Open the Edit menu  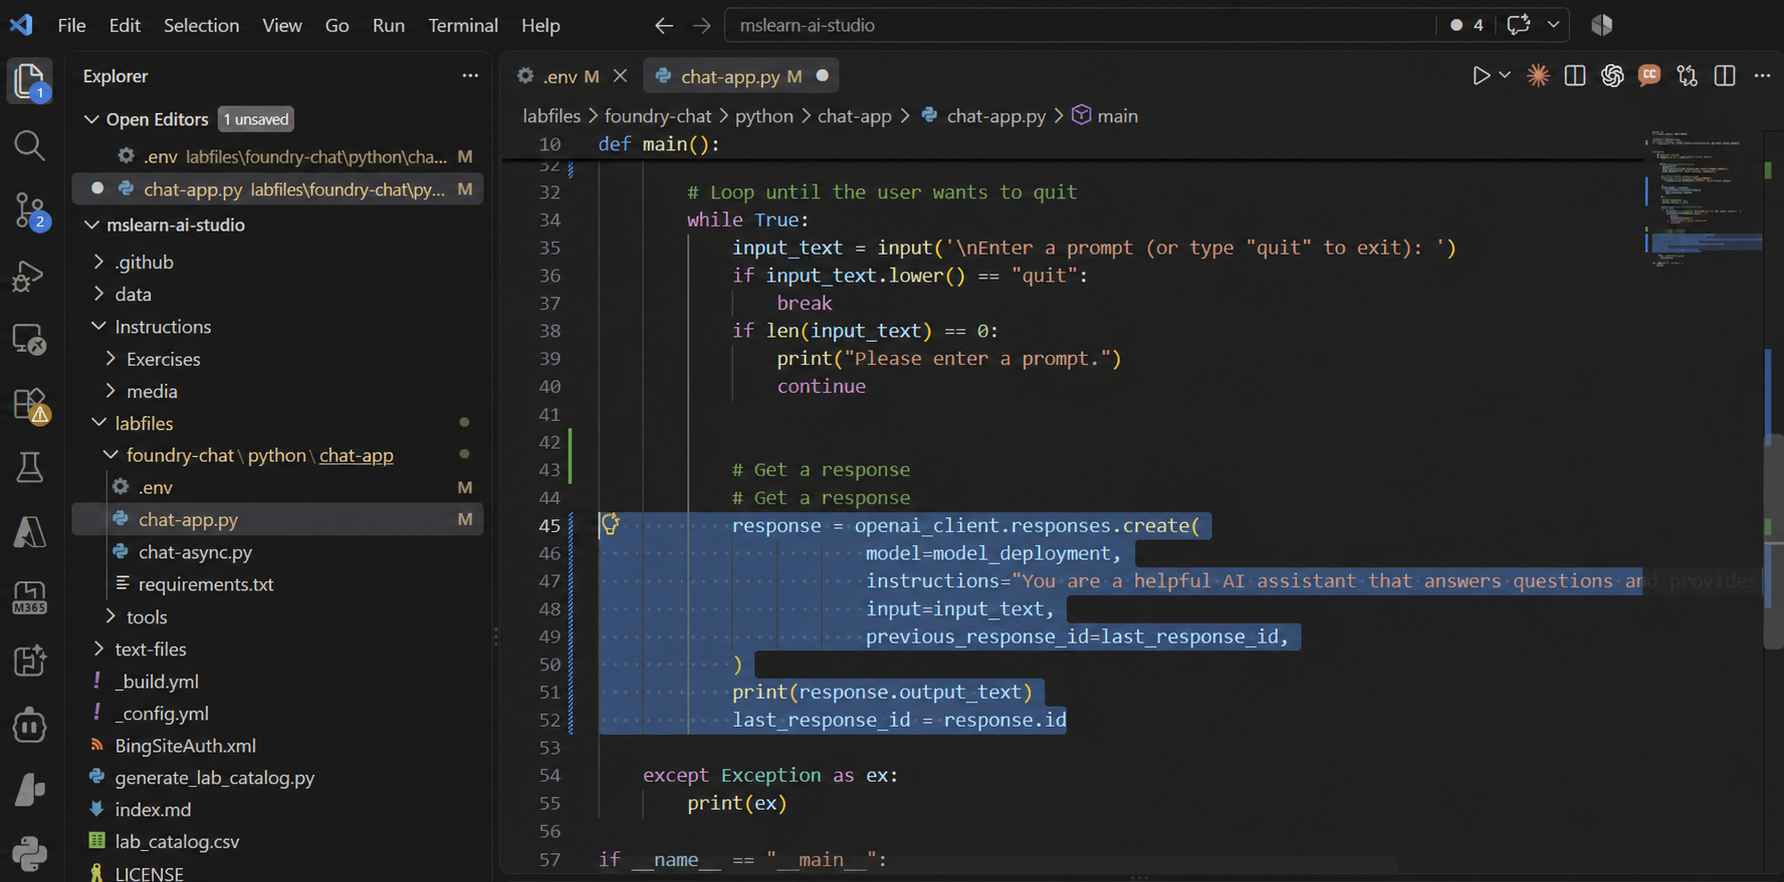click(x=124, y=25)
